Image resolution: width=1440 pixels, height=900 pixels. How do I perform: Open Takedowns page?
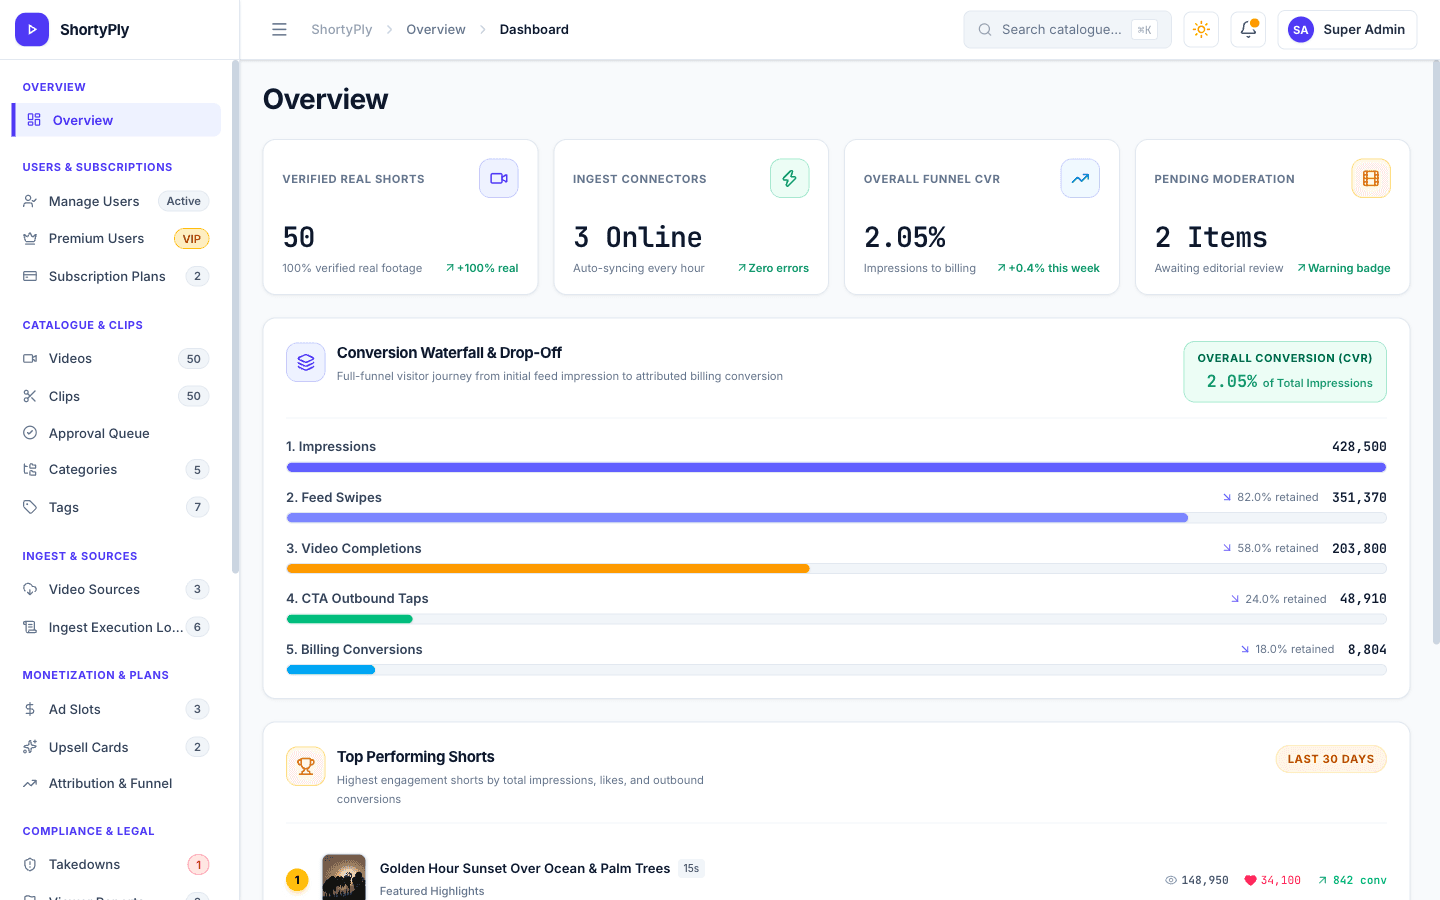116,864
